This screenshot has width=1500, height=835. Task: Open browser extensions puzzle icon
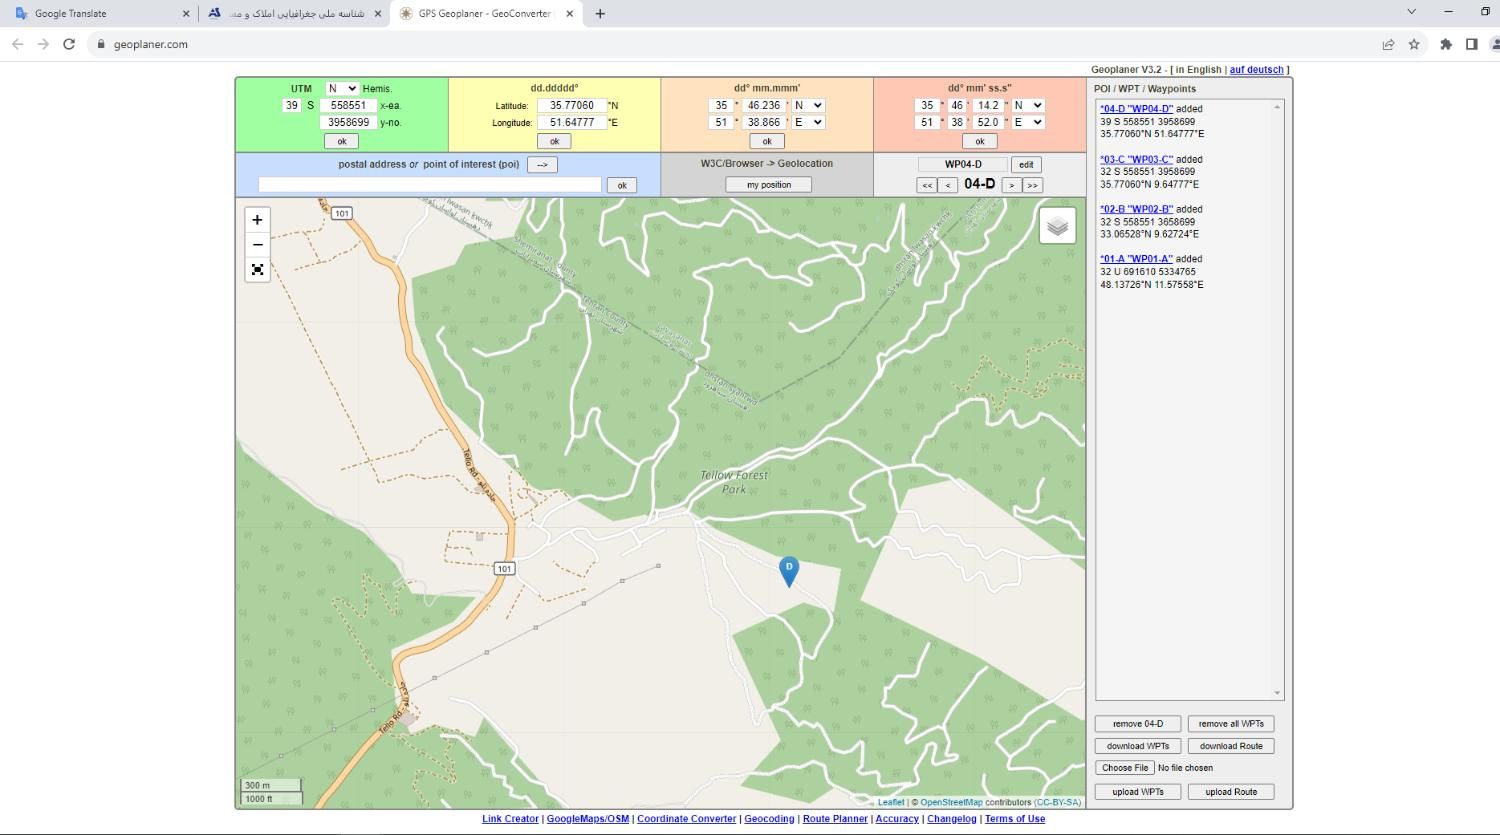1446,44
